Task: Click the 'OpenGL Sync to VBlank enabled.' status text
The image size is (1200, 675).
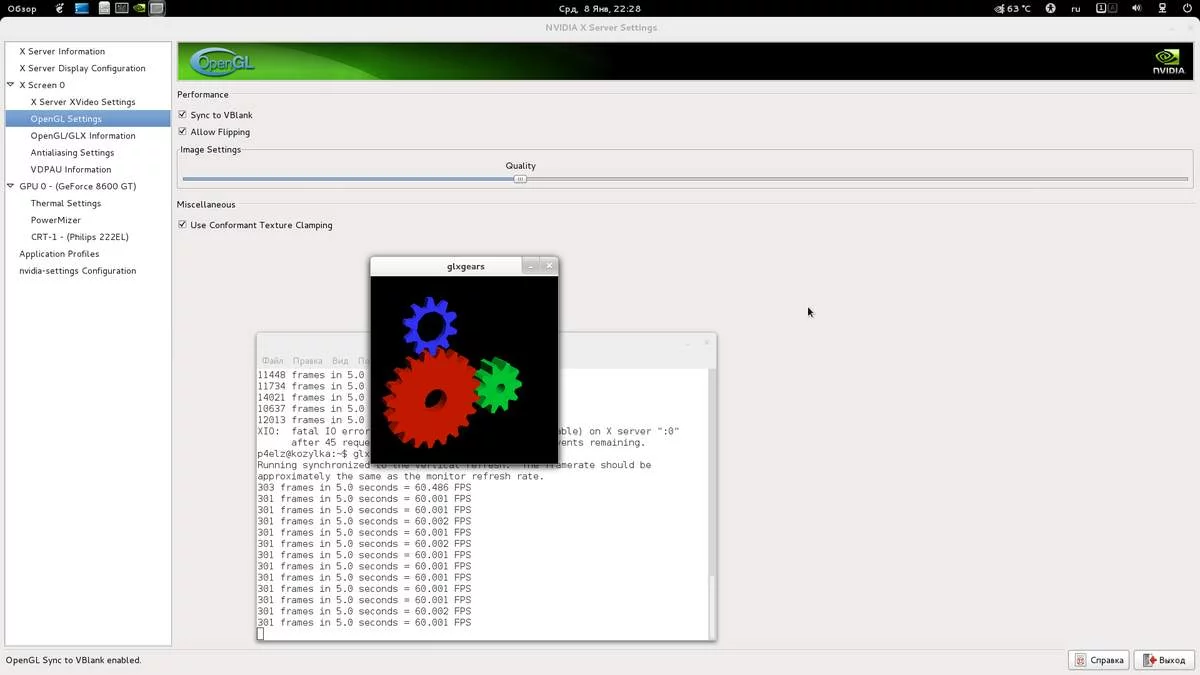Action: (x=73, y=660)
